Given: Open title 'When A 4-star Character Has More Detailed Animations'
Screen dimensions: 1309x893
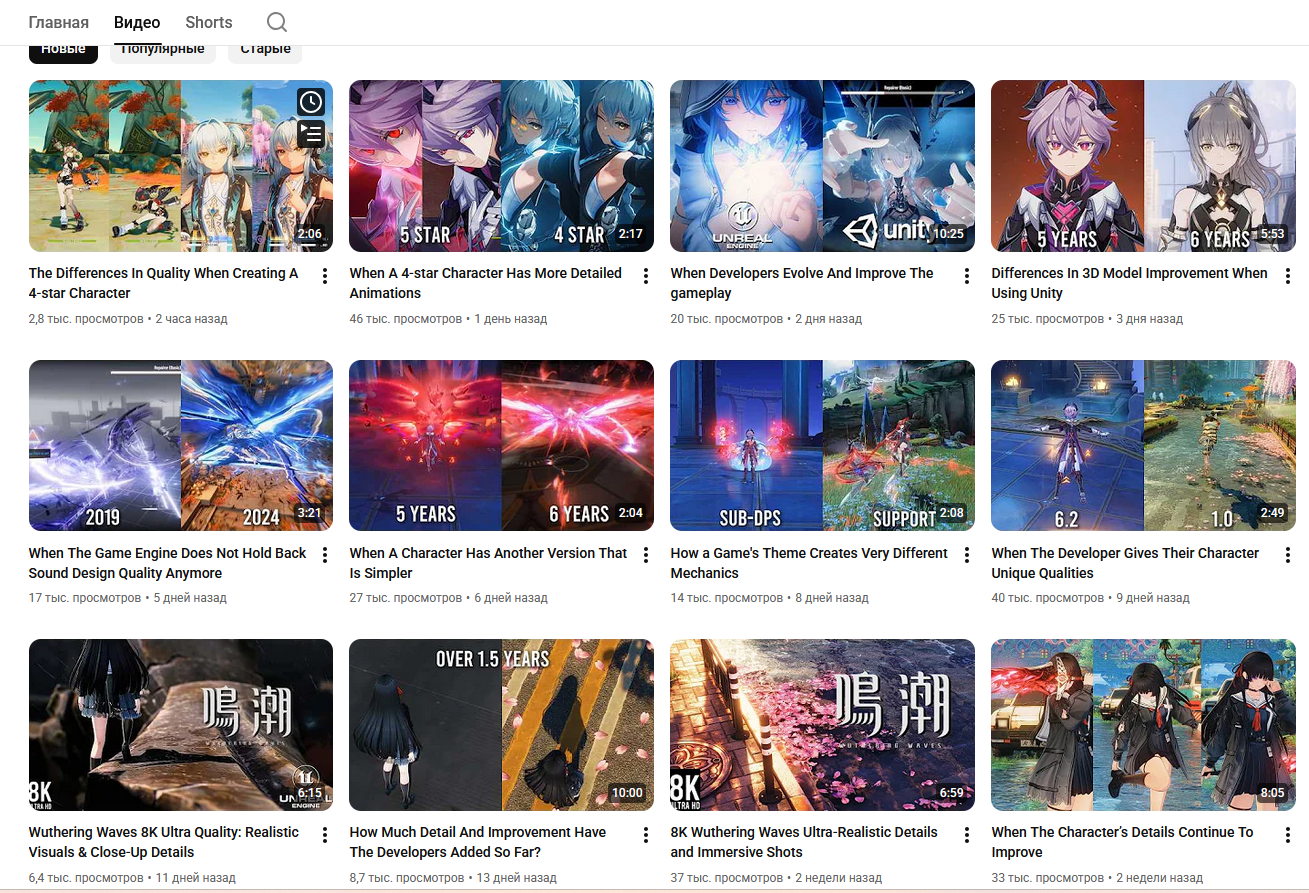Looking at the screenshot, I should [x=486, y=283].
